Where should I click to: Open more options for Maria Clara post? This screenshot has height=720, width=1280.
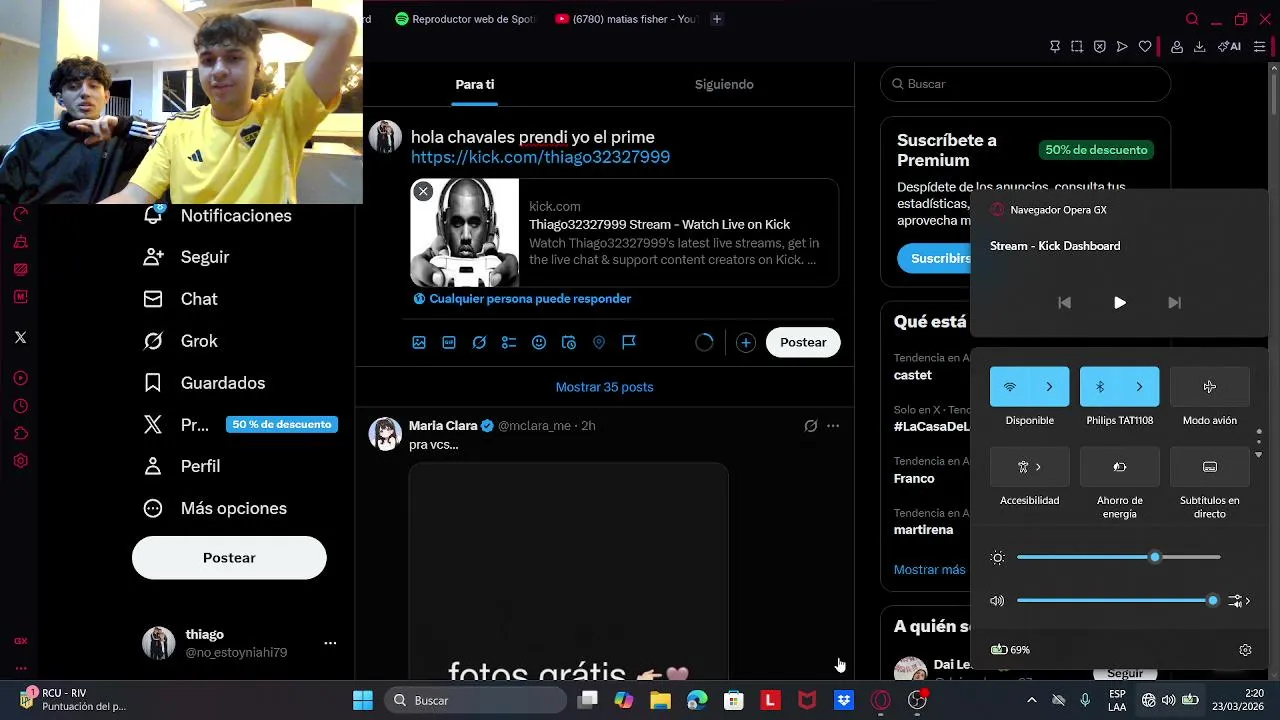point(833,426)
